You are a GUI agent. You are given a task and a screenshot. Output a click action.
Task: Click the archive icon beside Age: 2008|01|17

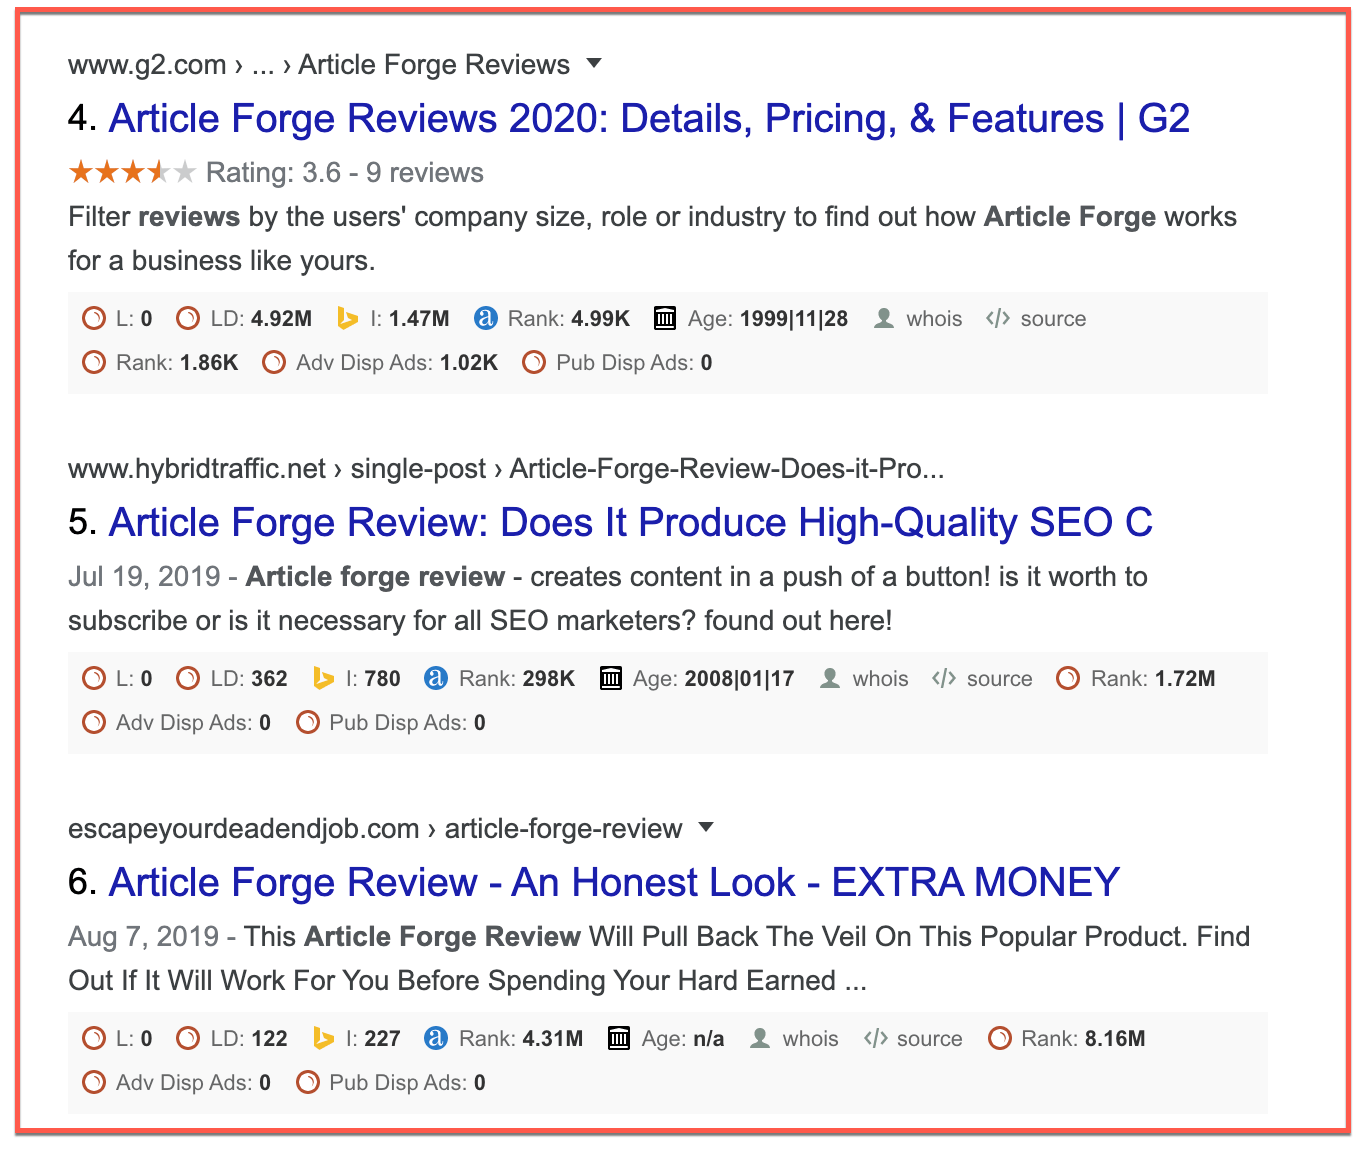(x=611, y=679)
